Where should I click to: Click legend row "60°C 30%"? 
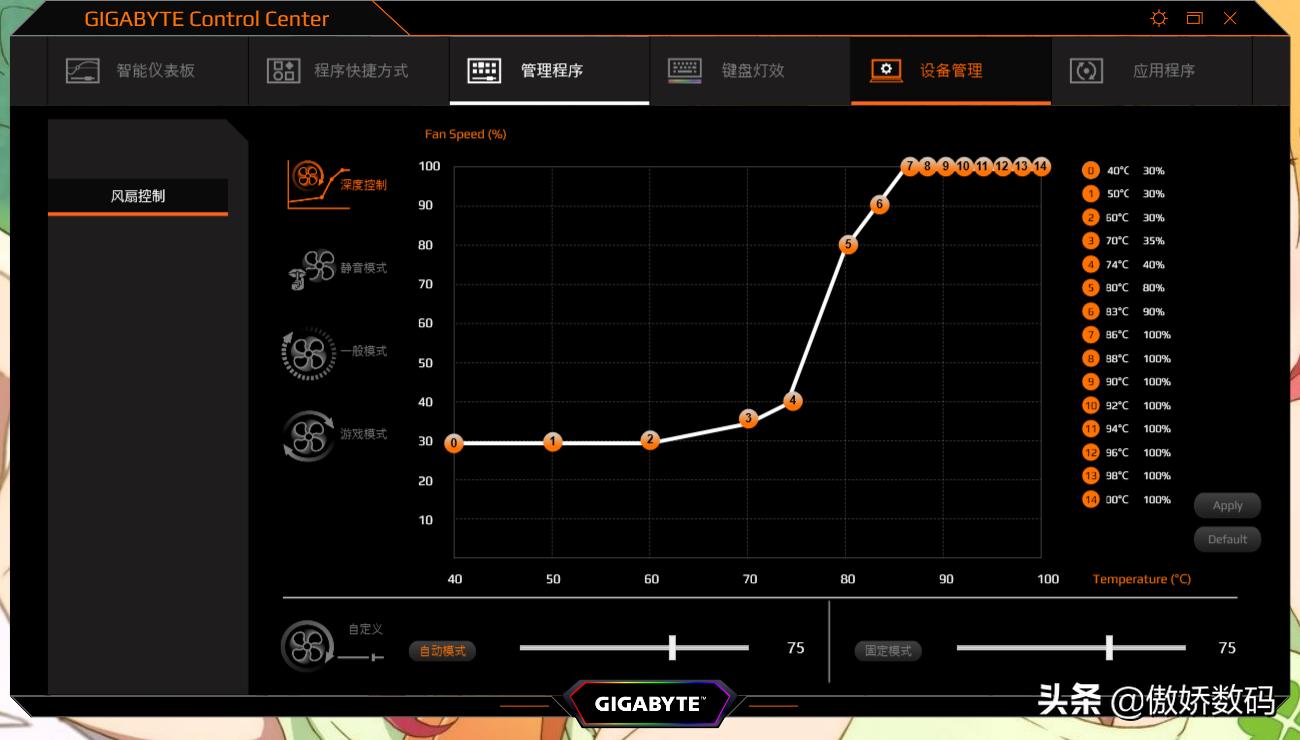point(1124,218)
